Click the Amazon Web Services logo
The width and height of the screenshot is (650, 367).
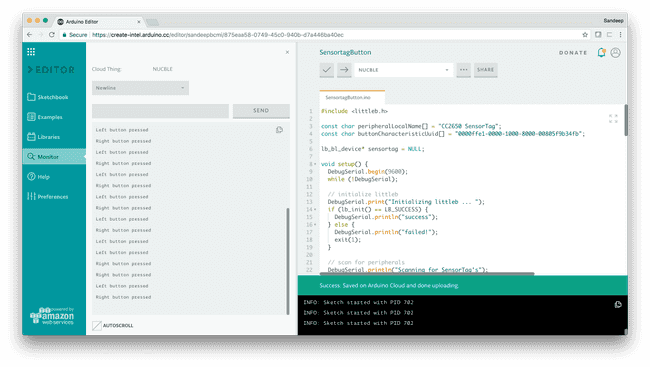click(52, 316)
